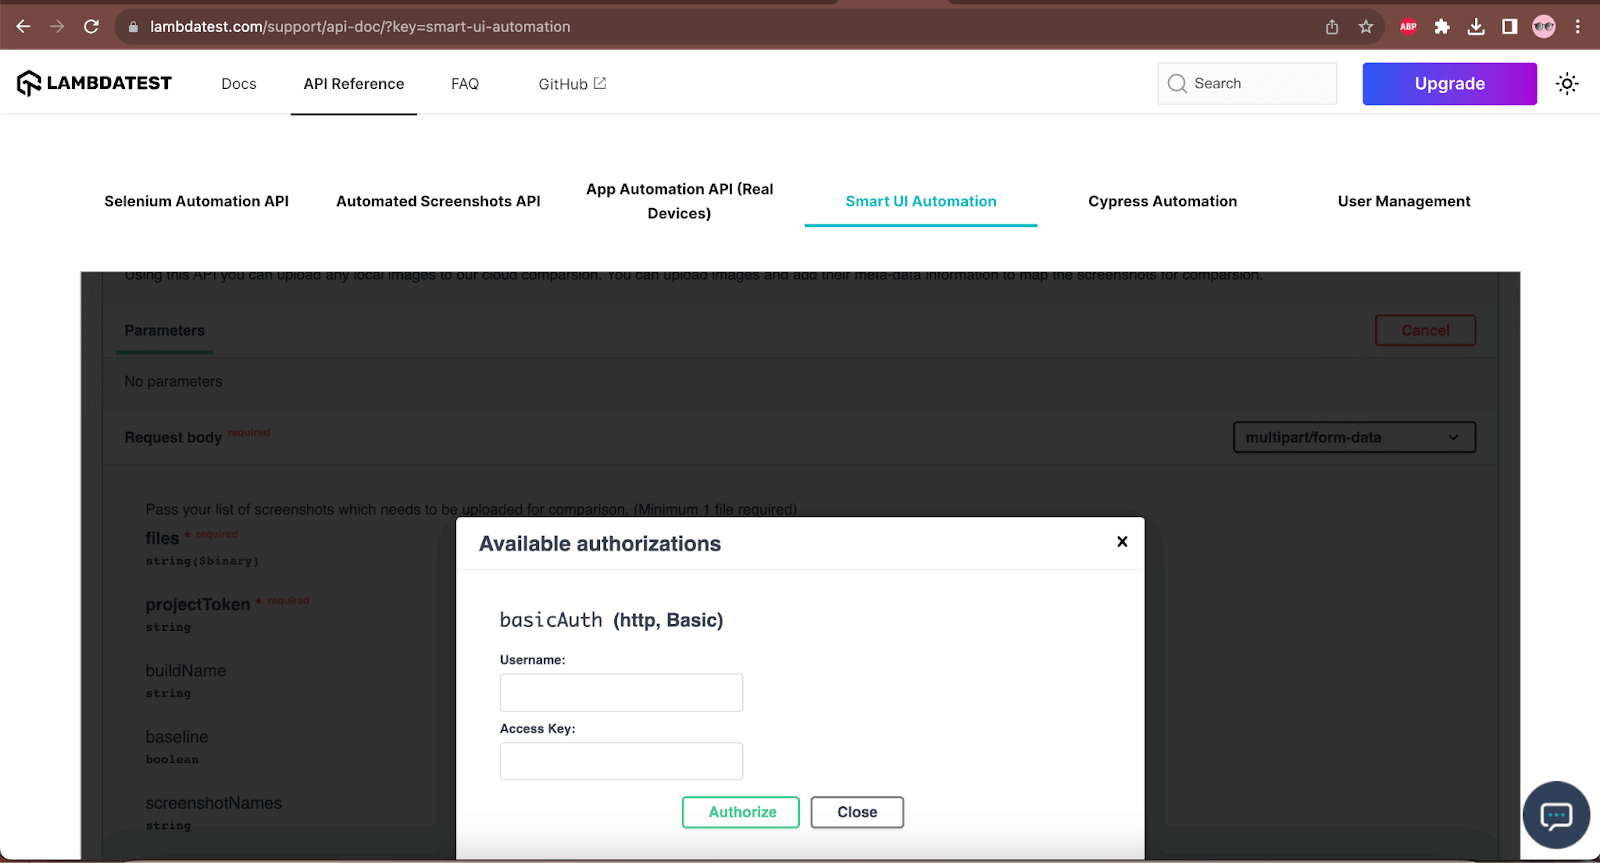Screen dimensions: 1600x863
Task: Click the Authorize button
Action: [741, 812]
